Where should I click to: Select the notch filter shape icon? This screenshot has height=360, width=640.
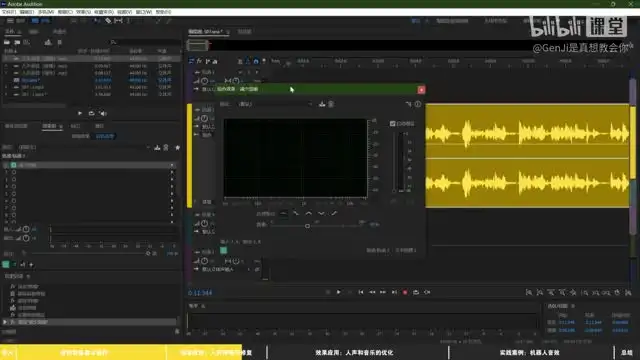(321, 213)
